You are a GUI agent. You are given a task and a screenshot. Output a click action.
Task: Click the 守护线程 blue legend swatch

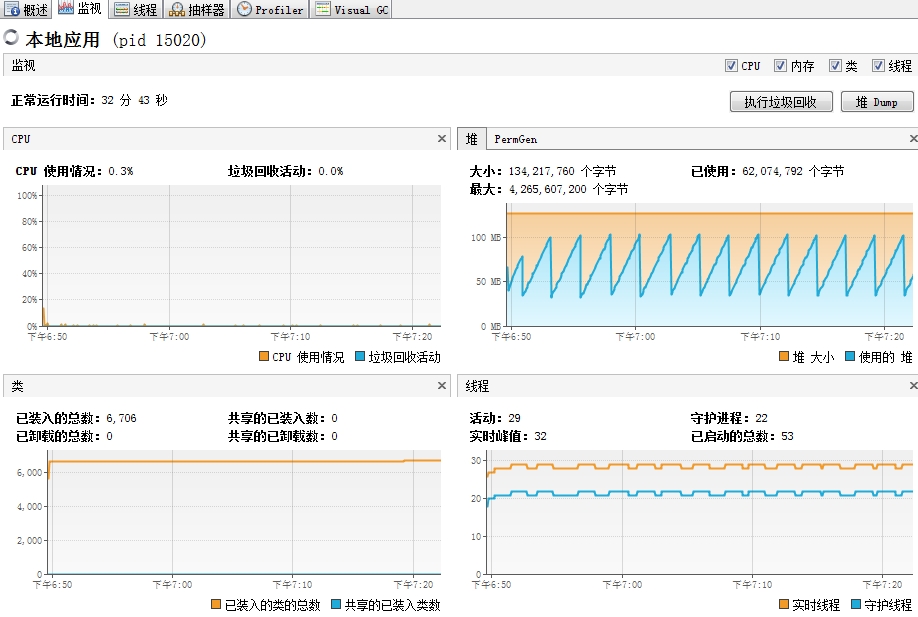pos(856,604)
